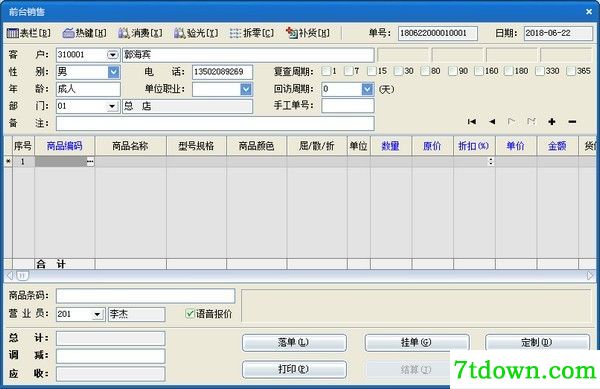
Task: Check the 复查周期 7 days checkbox
Action: [349, 71]
